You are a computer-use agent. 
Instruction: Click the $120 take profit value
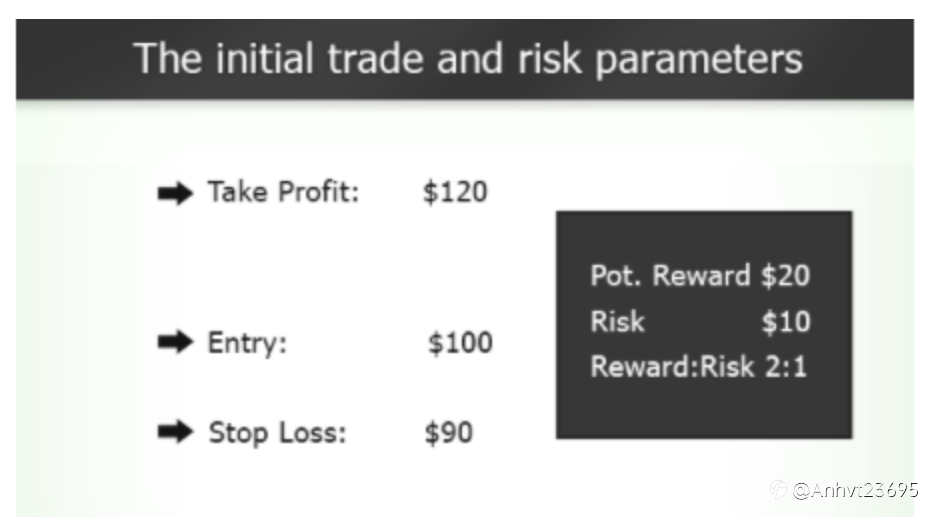pos(455,192)
